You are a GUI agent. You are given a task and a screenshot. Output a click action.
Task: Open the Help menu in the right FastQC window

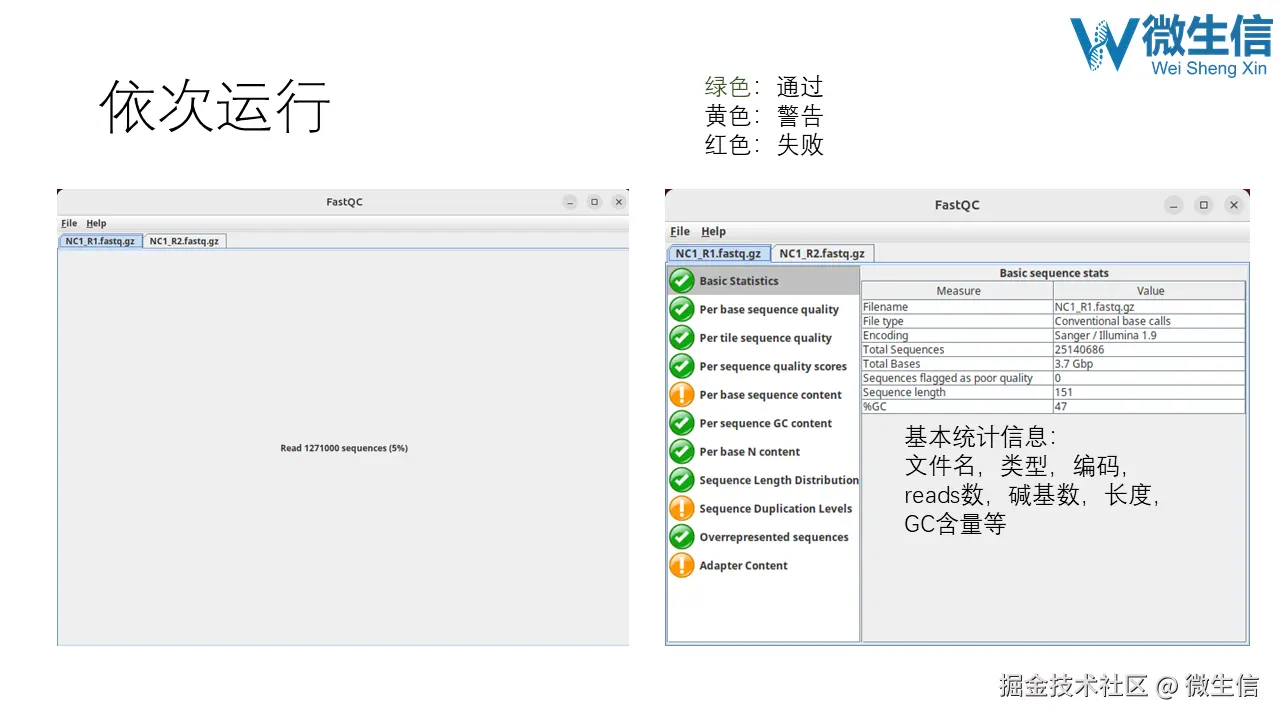coord(713,231)
